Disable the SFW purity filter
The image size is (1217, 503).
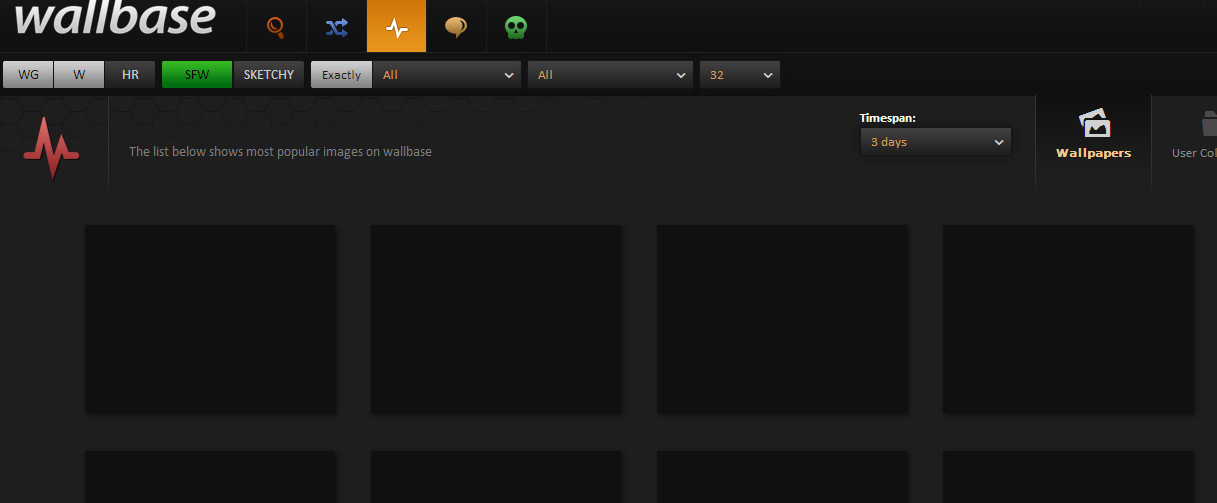click(197, 75)
